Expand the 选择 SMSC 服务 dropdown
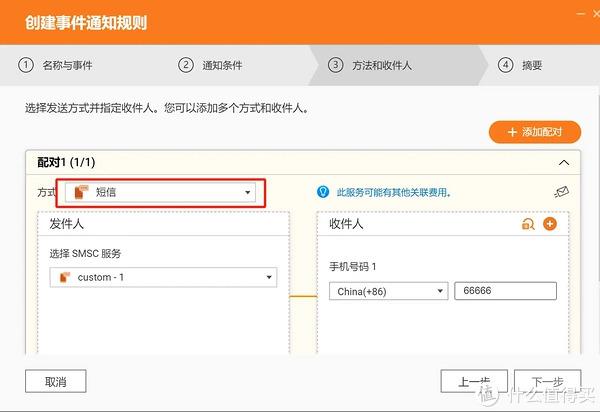Image resolution: width=600 pixels, height=412 pixels. click(x=163, y=277)
